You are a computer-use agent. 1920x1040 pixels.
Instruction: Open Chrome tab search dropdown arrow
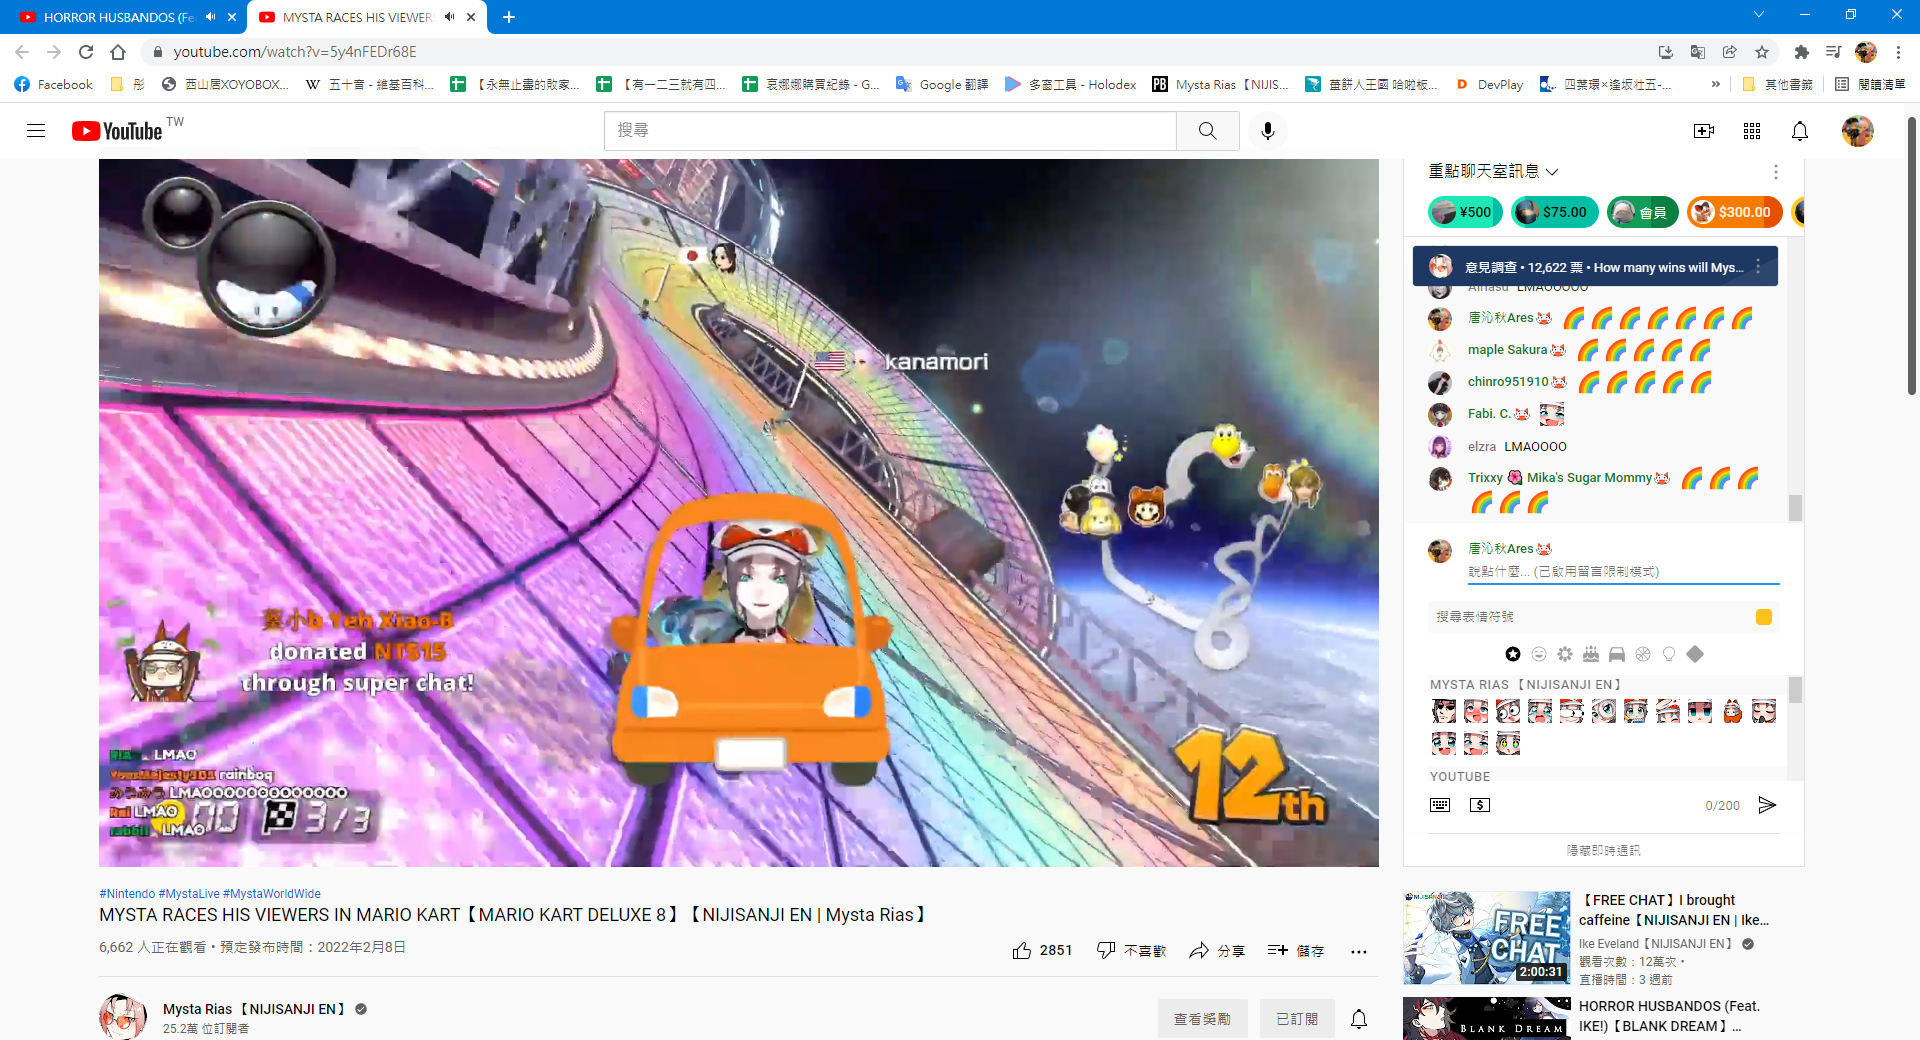1759,15
